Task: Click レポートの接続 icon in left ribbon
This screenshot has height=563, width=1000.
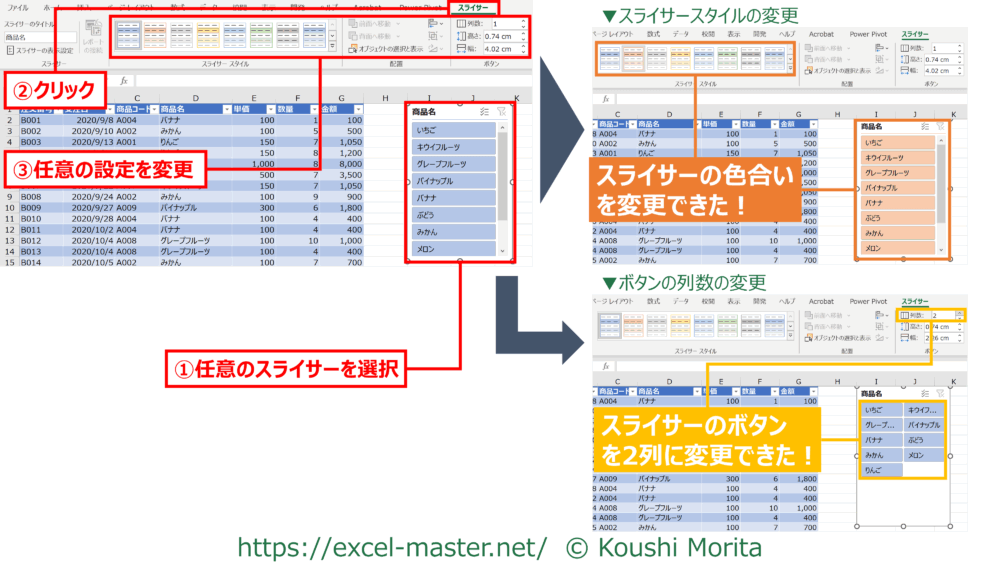Action: tap(92, 38)
